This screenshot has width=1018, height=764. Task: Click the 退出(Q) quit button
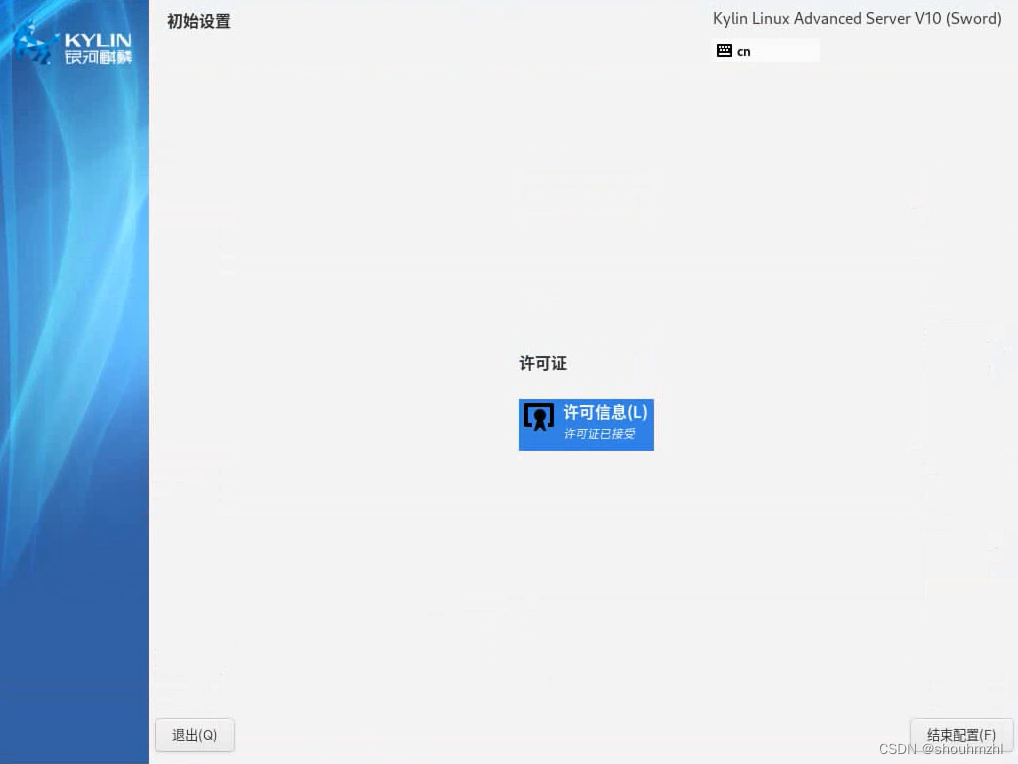coord(195,735)
